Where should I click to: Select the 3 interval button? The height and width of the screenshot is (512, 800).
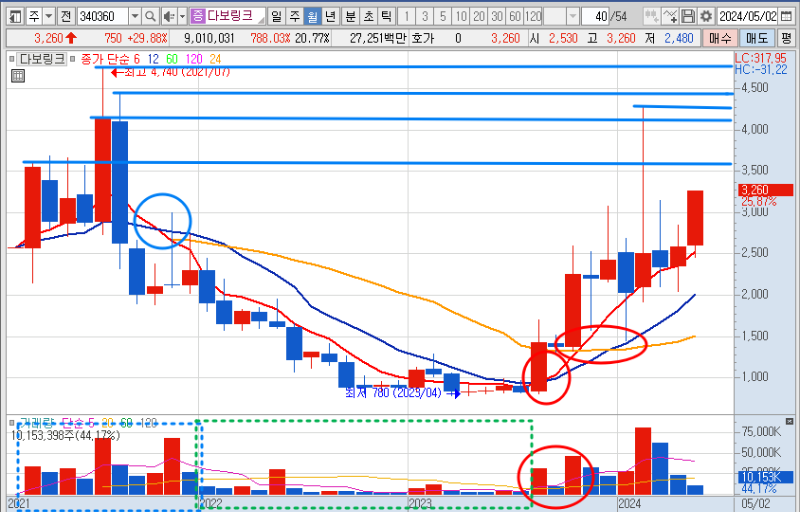(x=424, y=17)
